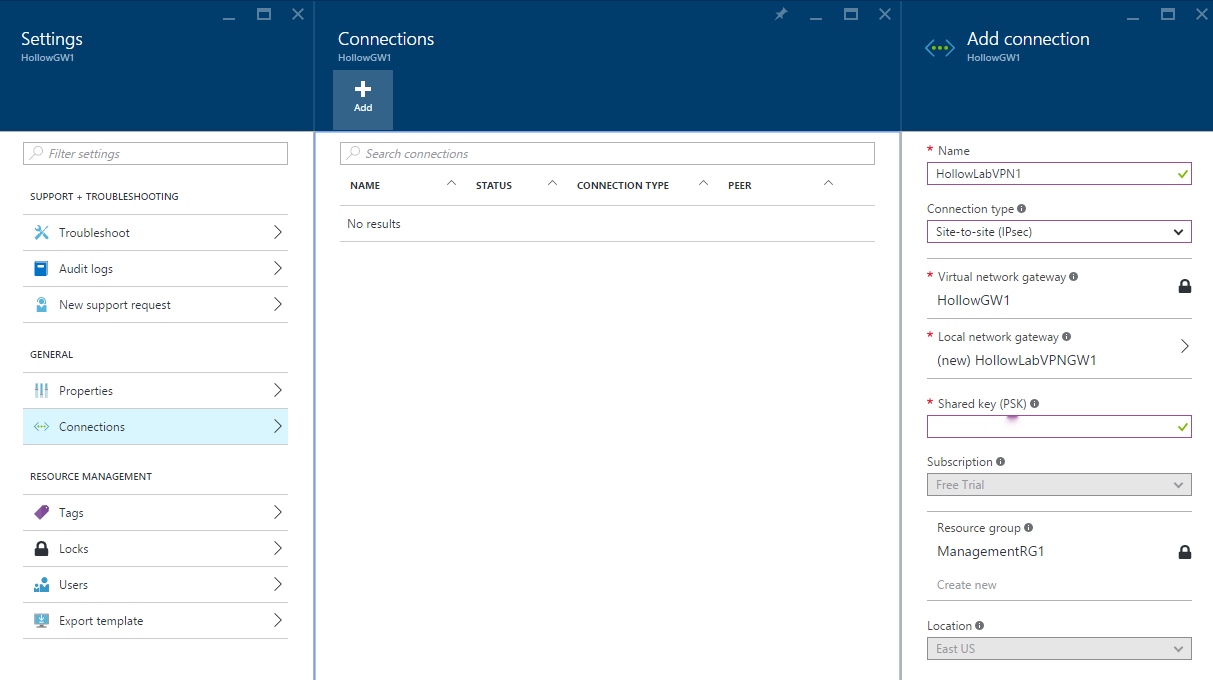Click info icon next to Resource group
Image resolution: width=1213 pixels, height=680 pixels.
click(x=1028, y=528)
